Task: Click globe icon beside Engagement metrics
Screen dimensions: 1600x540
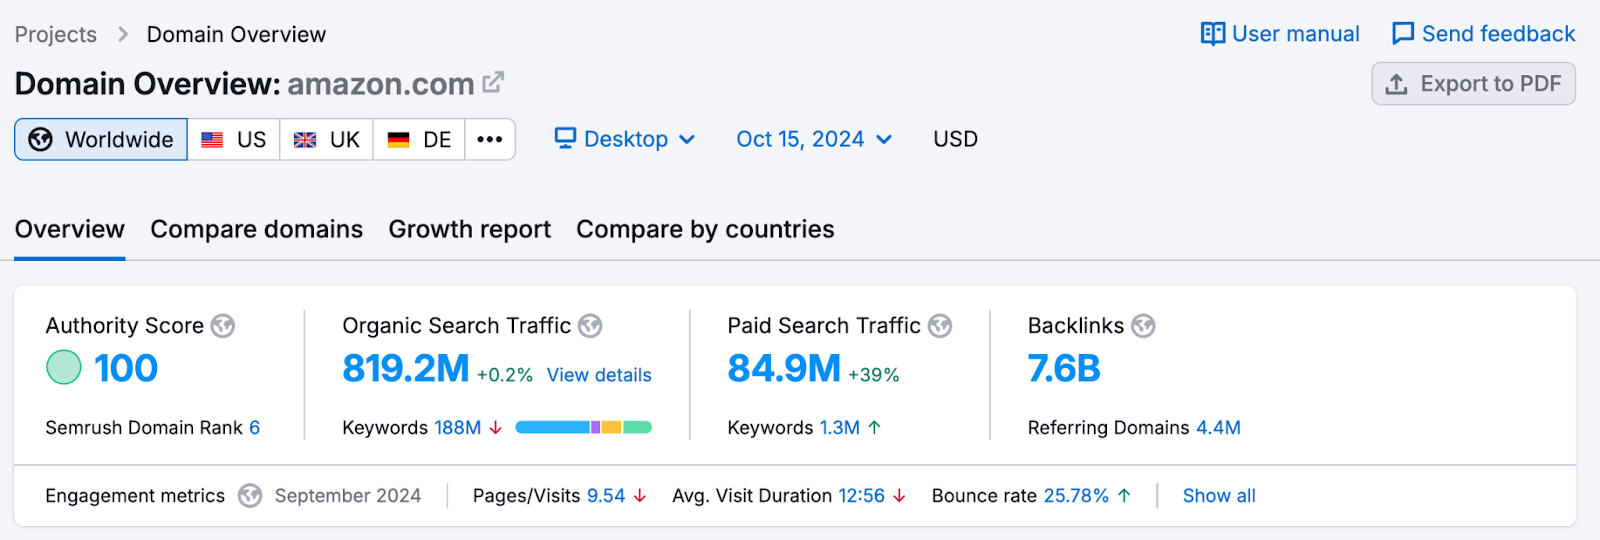Action: pyautogui.click(x=250, y=496)
